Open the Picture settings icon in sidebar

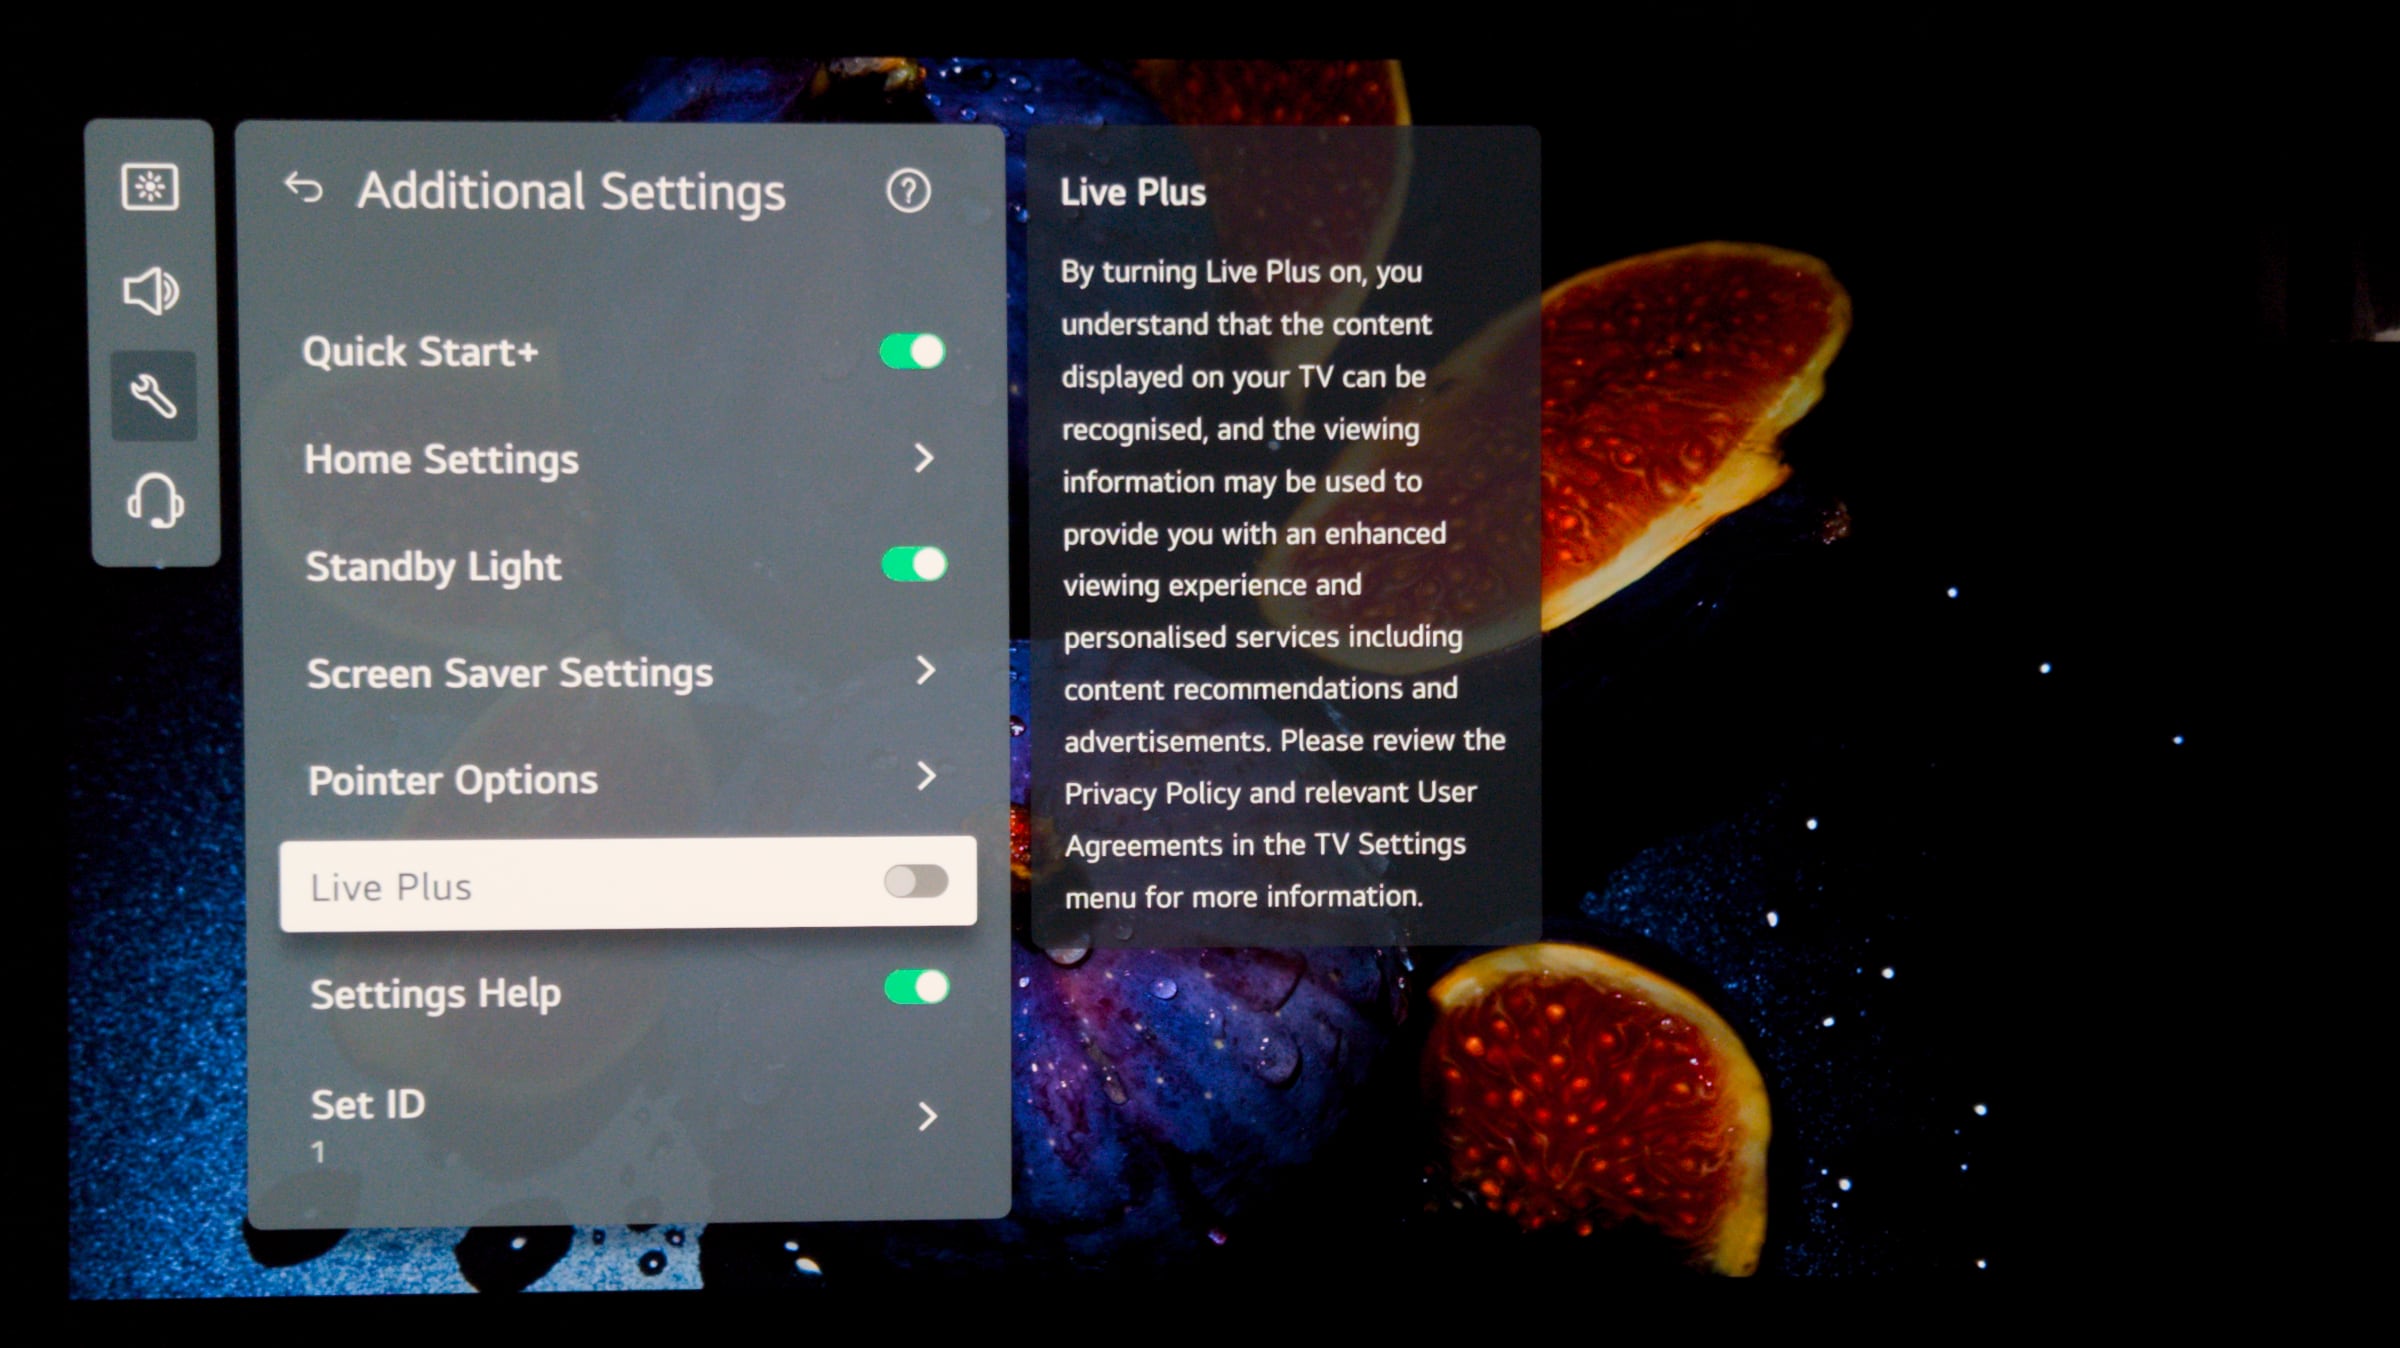point(150,187)
